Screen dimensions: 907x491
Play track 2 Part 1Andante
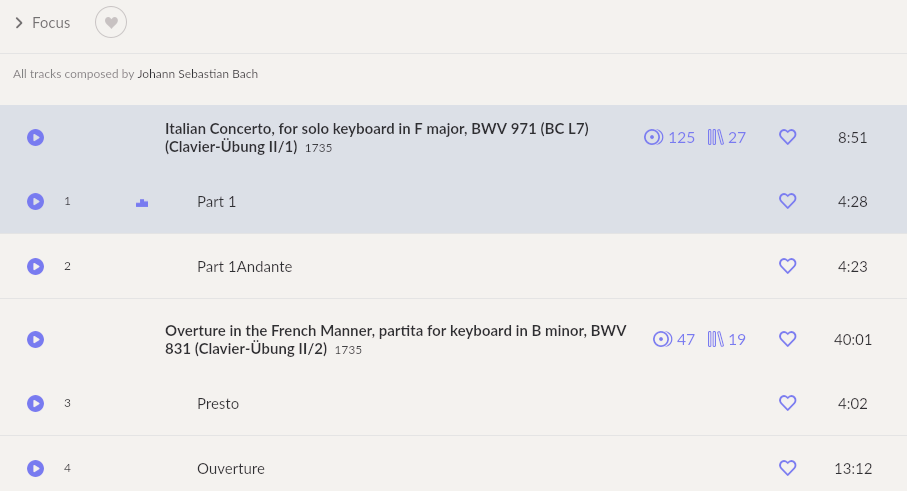point(35,266)
